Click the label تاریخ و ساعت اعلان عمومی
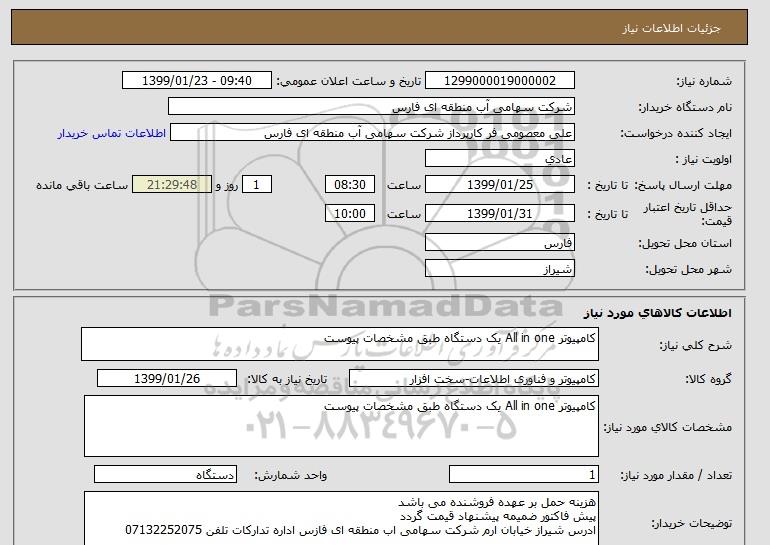The width and height of the screenshot is (770, 545). click(349, 81)
